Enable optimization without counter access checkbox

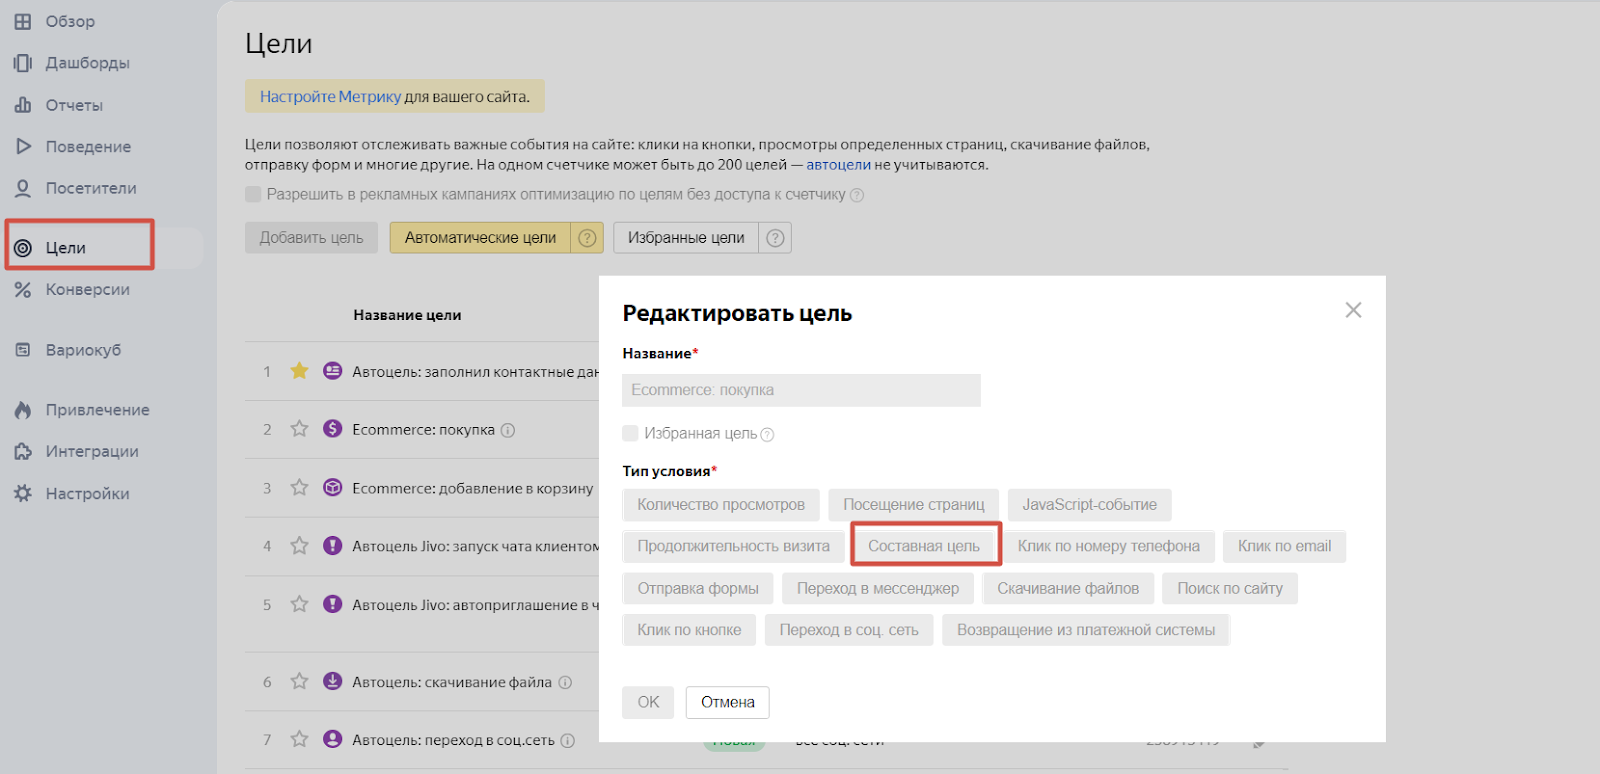(x=253, y=194)
